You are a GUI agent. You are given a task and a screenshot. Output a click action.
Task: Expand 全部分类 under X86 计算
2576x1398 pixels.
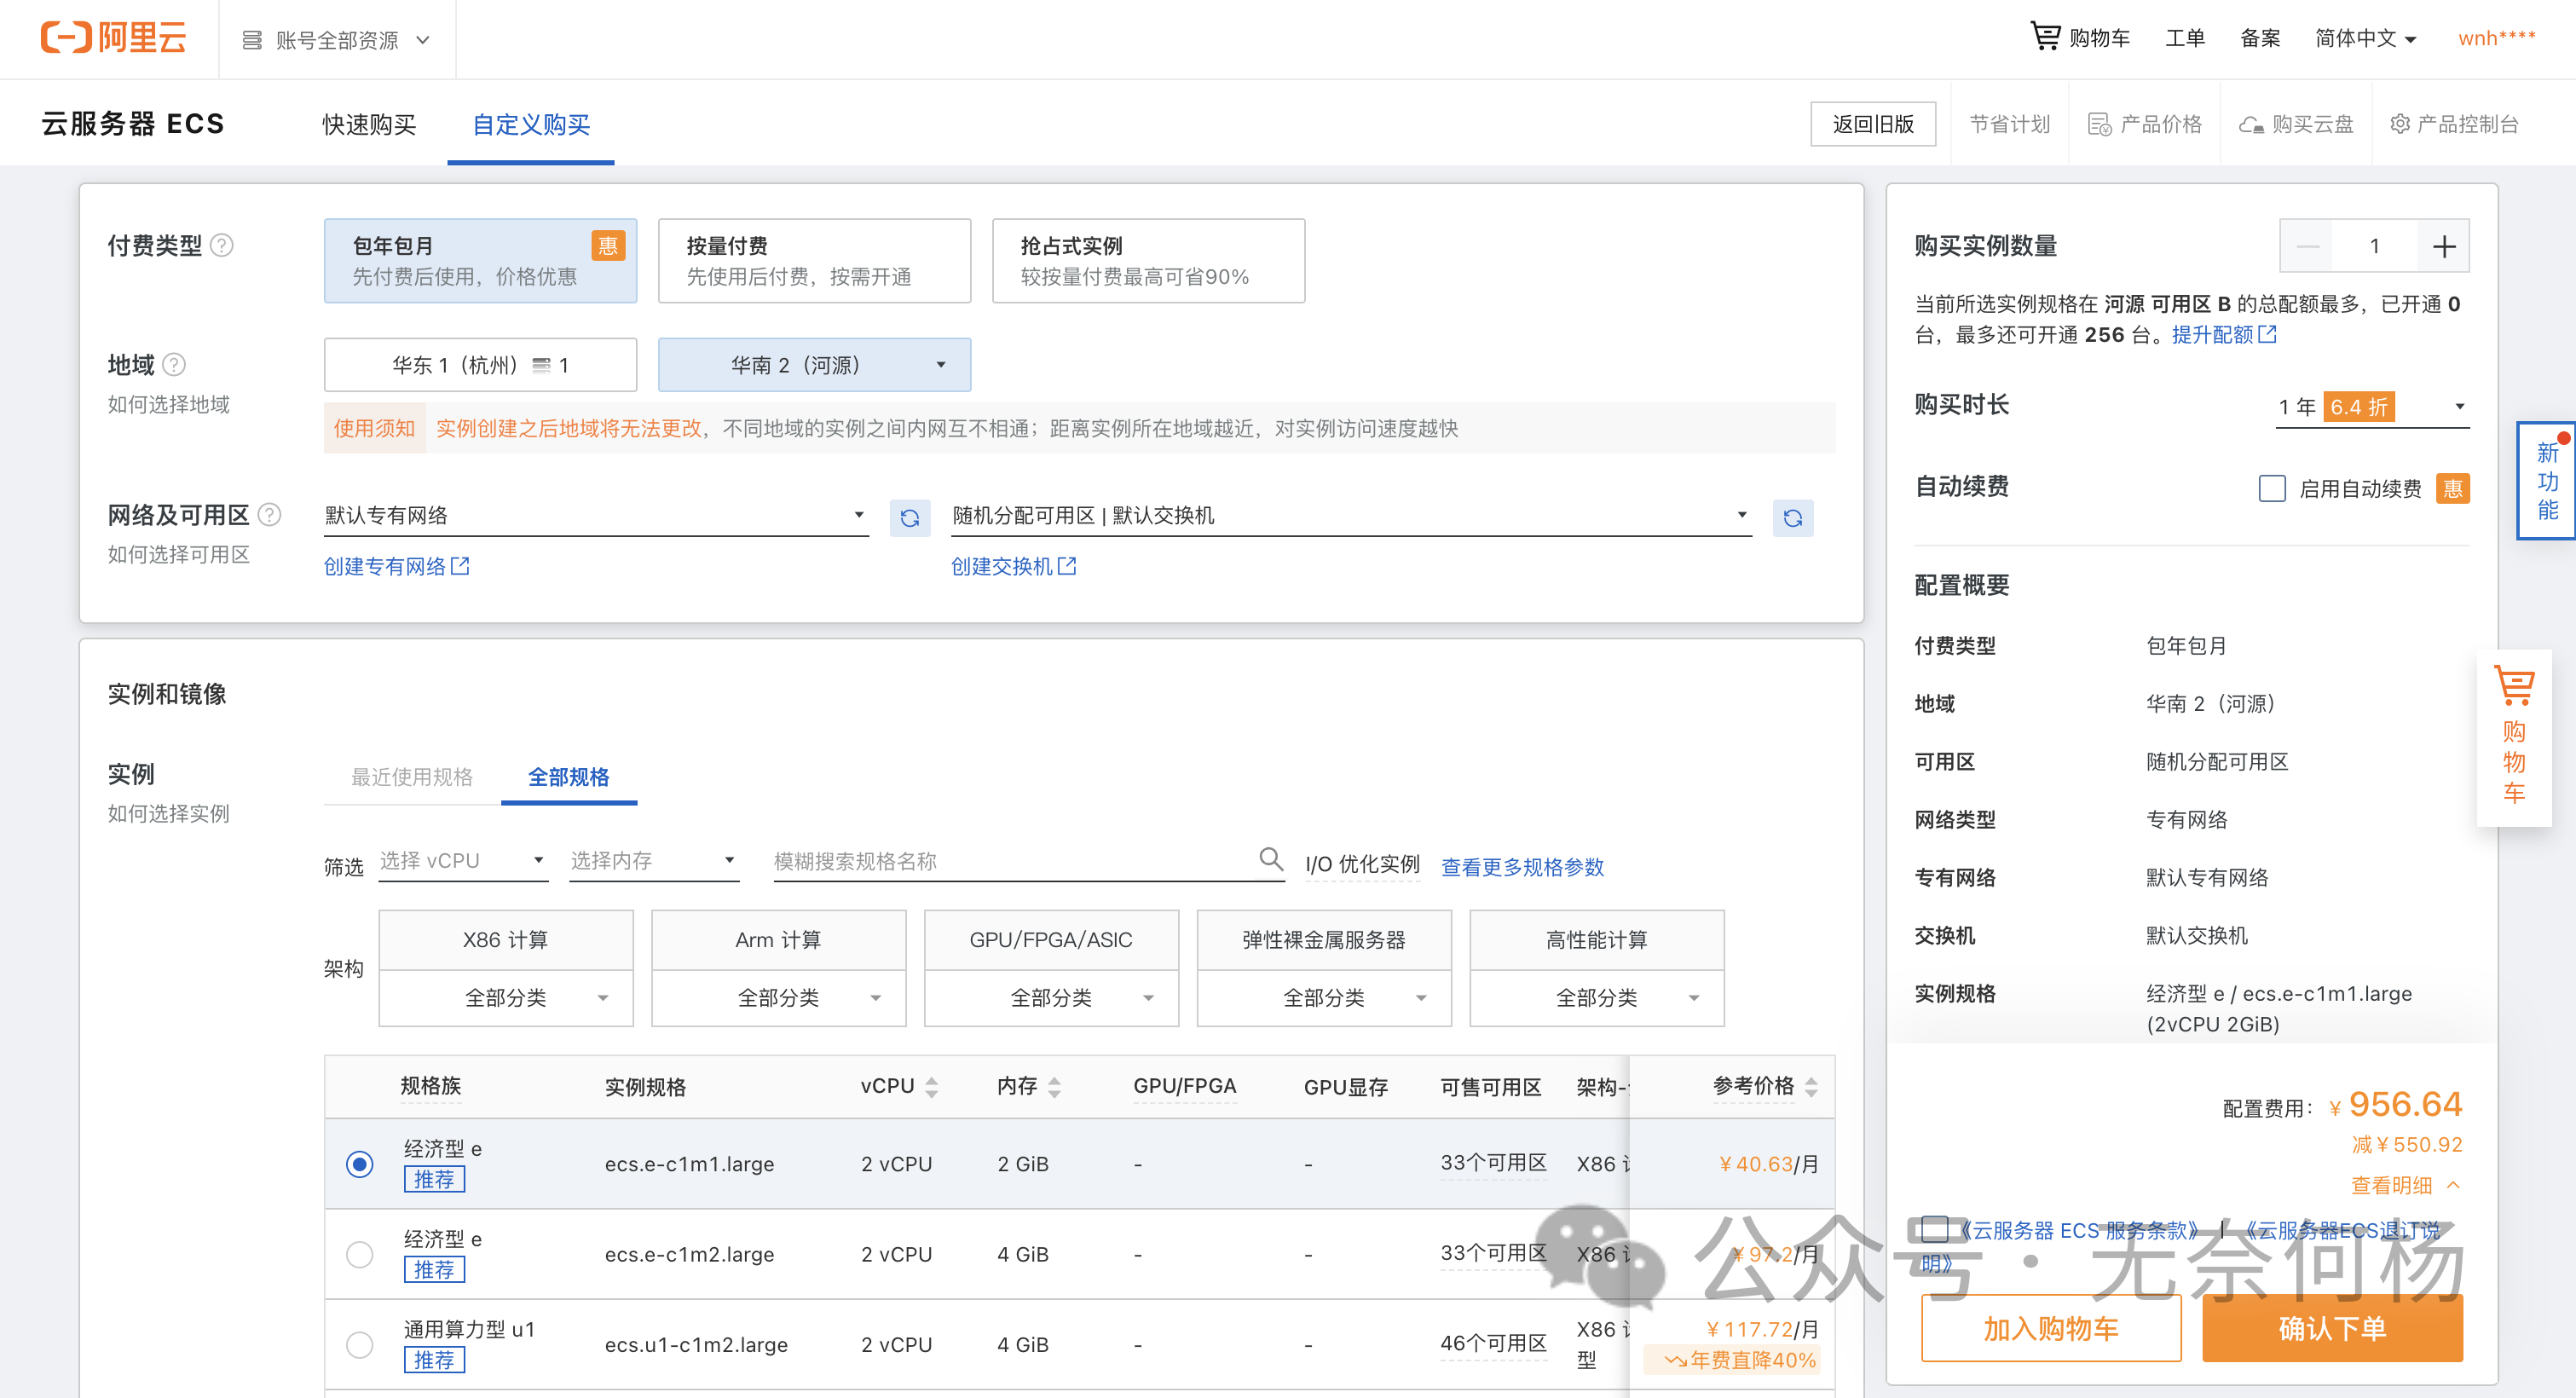pyautogui.click(x=506, y=998)
